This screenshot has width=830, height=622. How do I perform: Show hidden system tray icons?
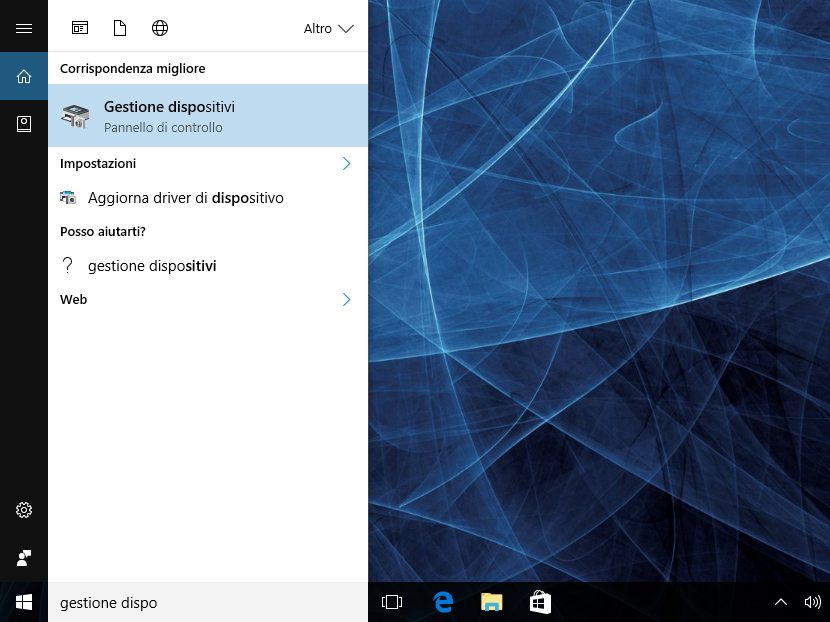click(781, 602)
